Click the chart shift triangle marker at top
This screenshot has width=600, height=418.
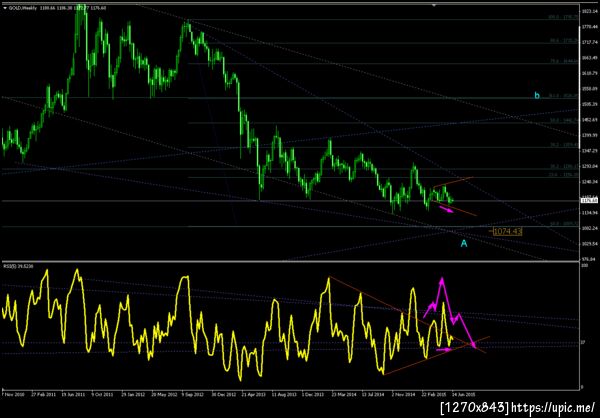pyautogui.click(x=434, y=5)
